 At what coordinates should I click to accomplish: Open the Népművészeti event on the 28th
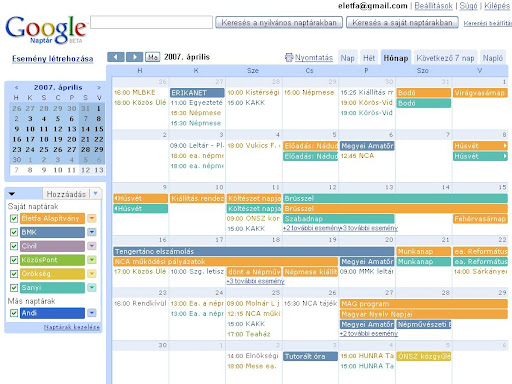(x=424, y=324)
